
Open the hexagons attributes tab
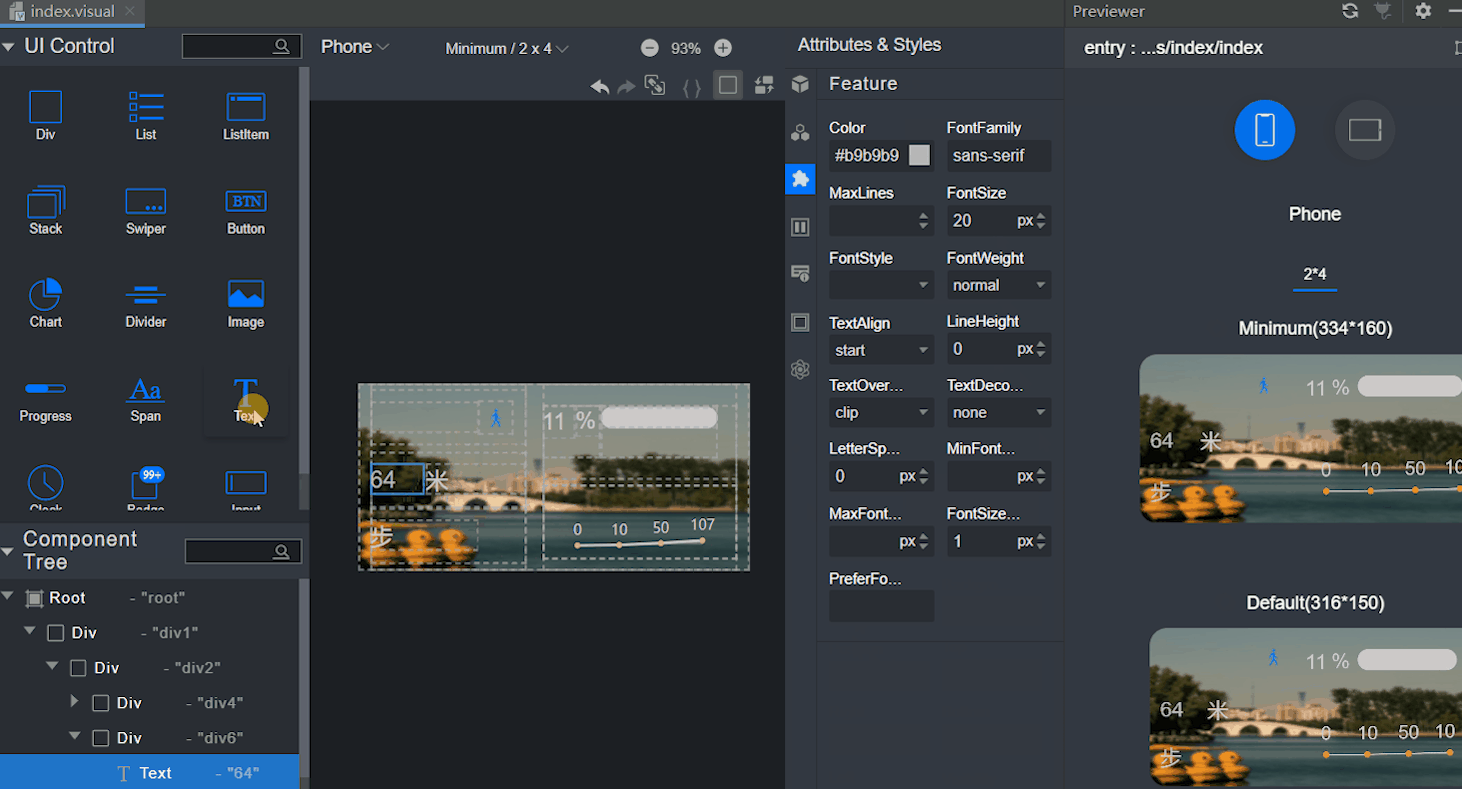800,132
